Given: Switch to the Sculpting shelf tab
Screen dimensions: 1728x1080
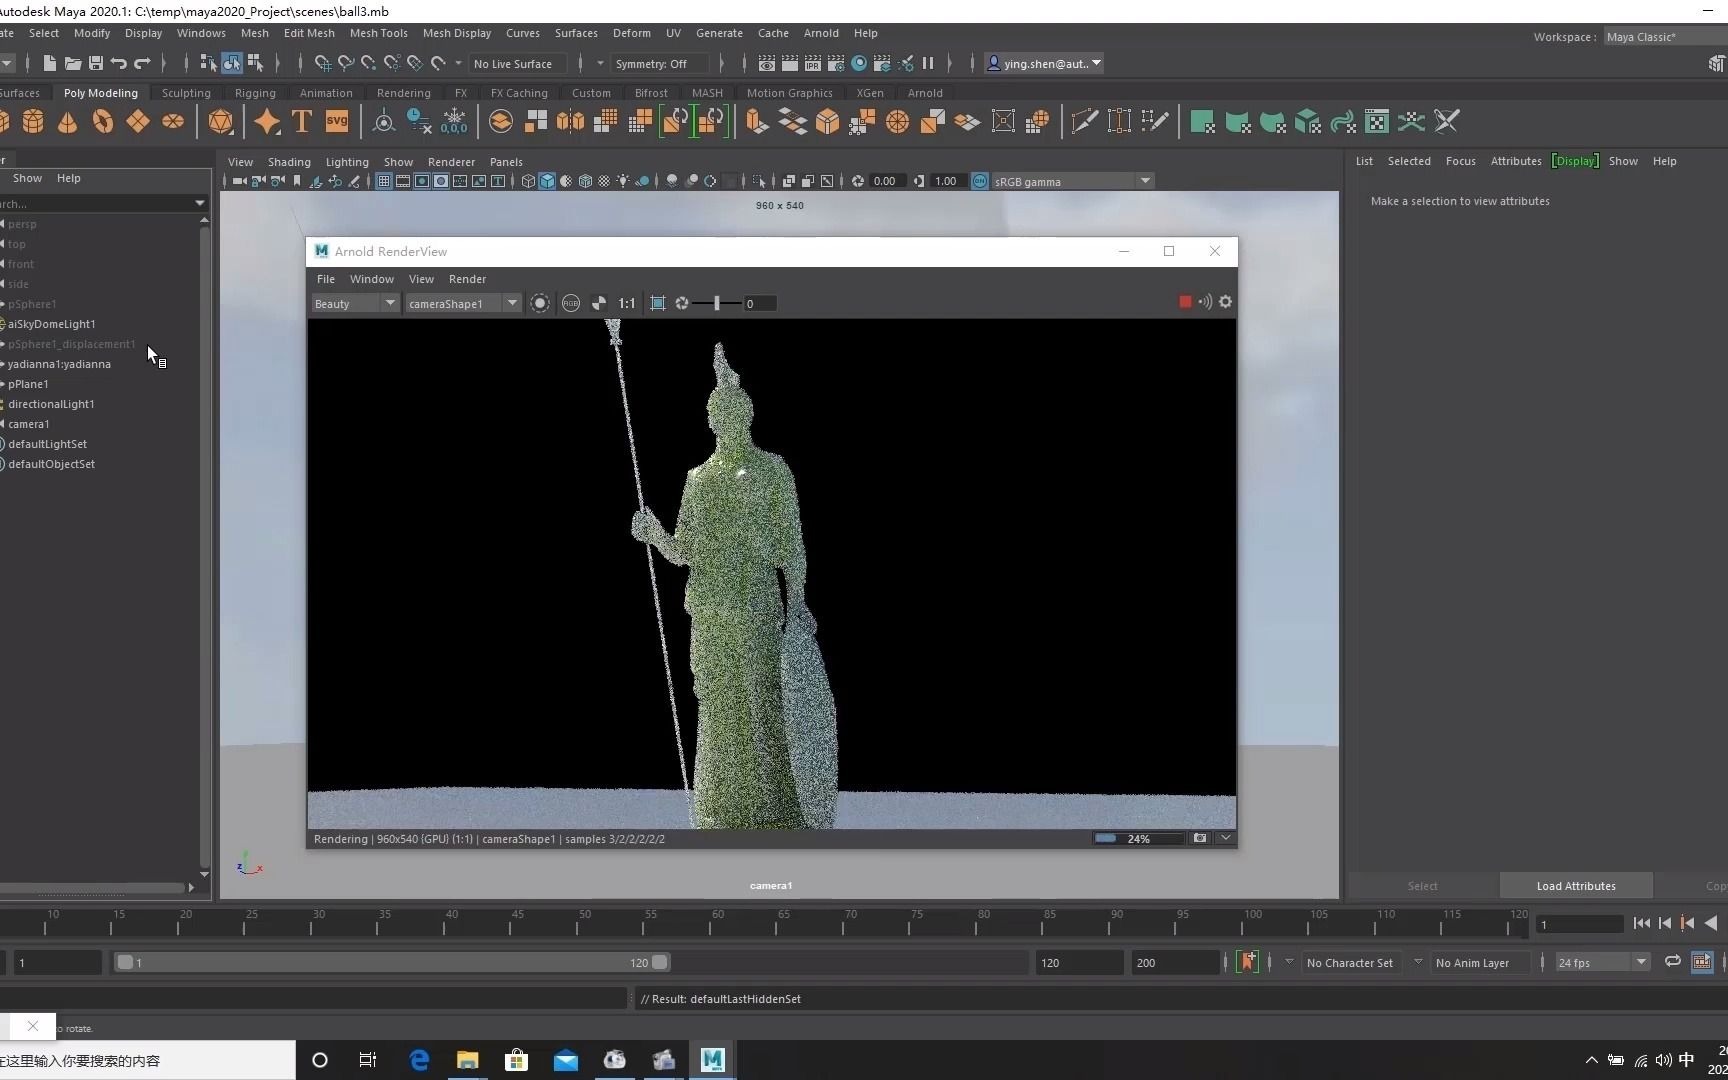Looking at the screenshot, I should 186,92.
